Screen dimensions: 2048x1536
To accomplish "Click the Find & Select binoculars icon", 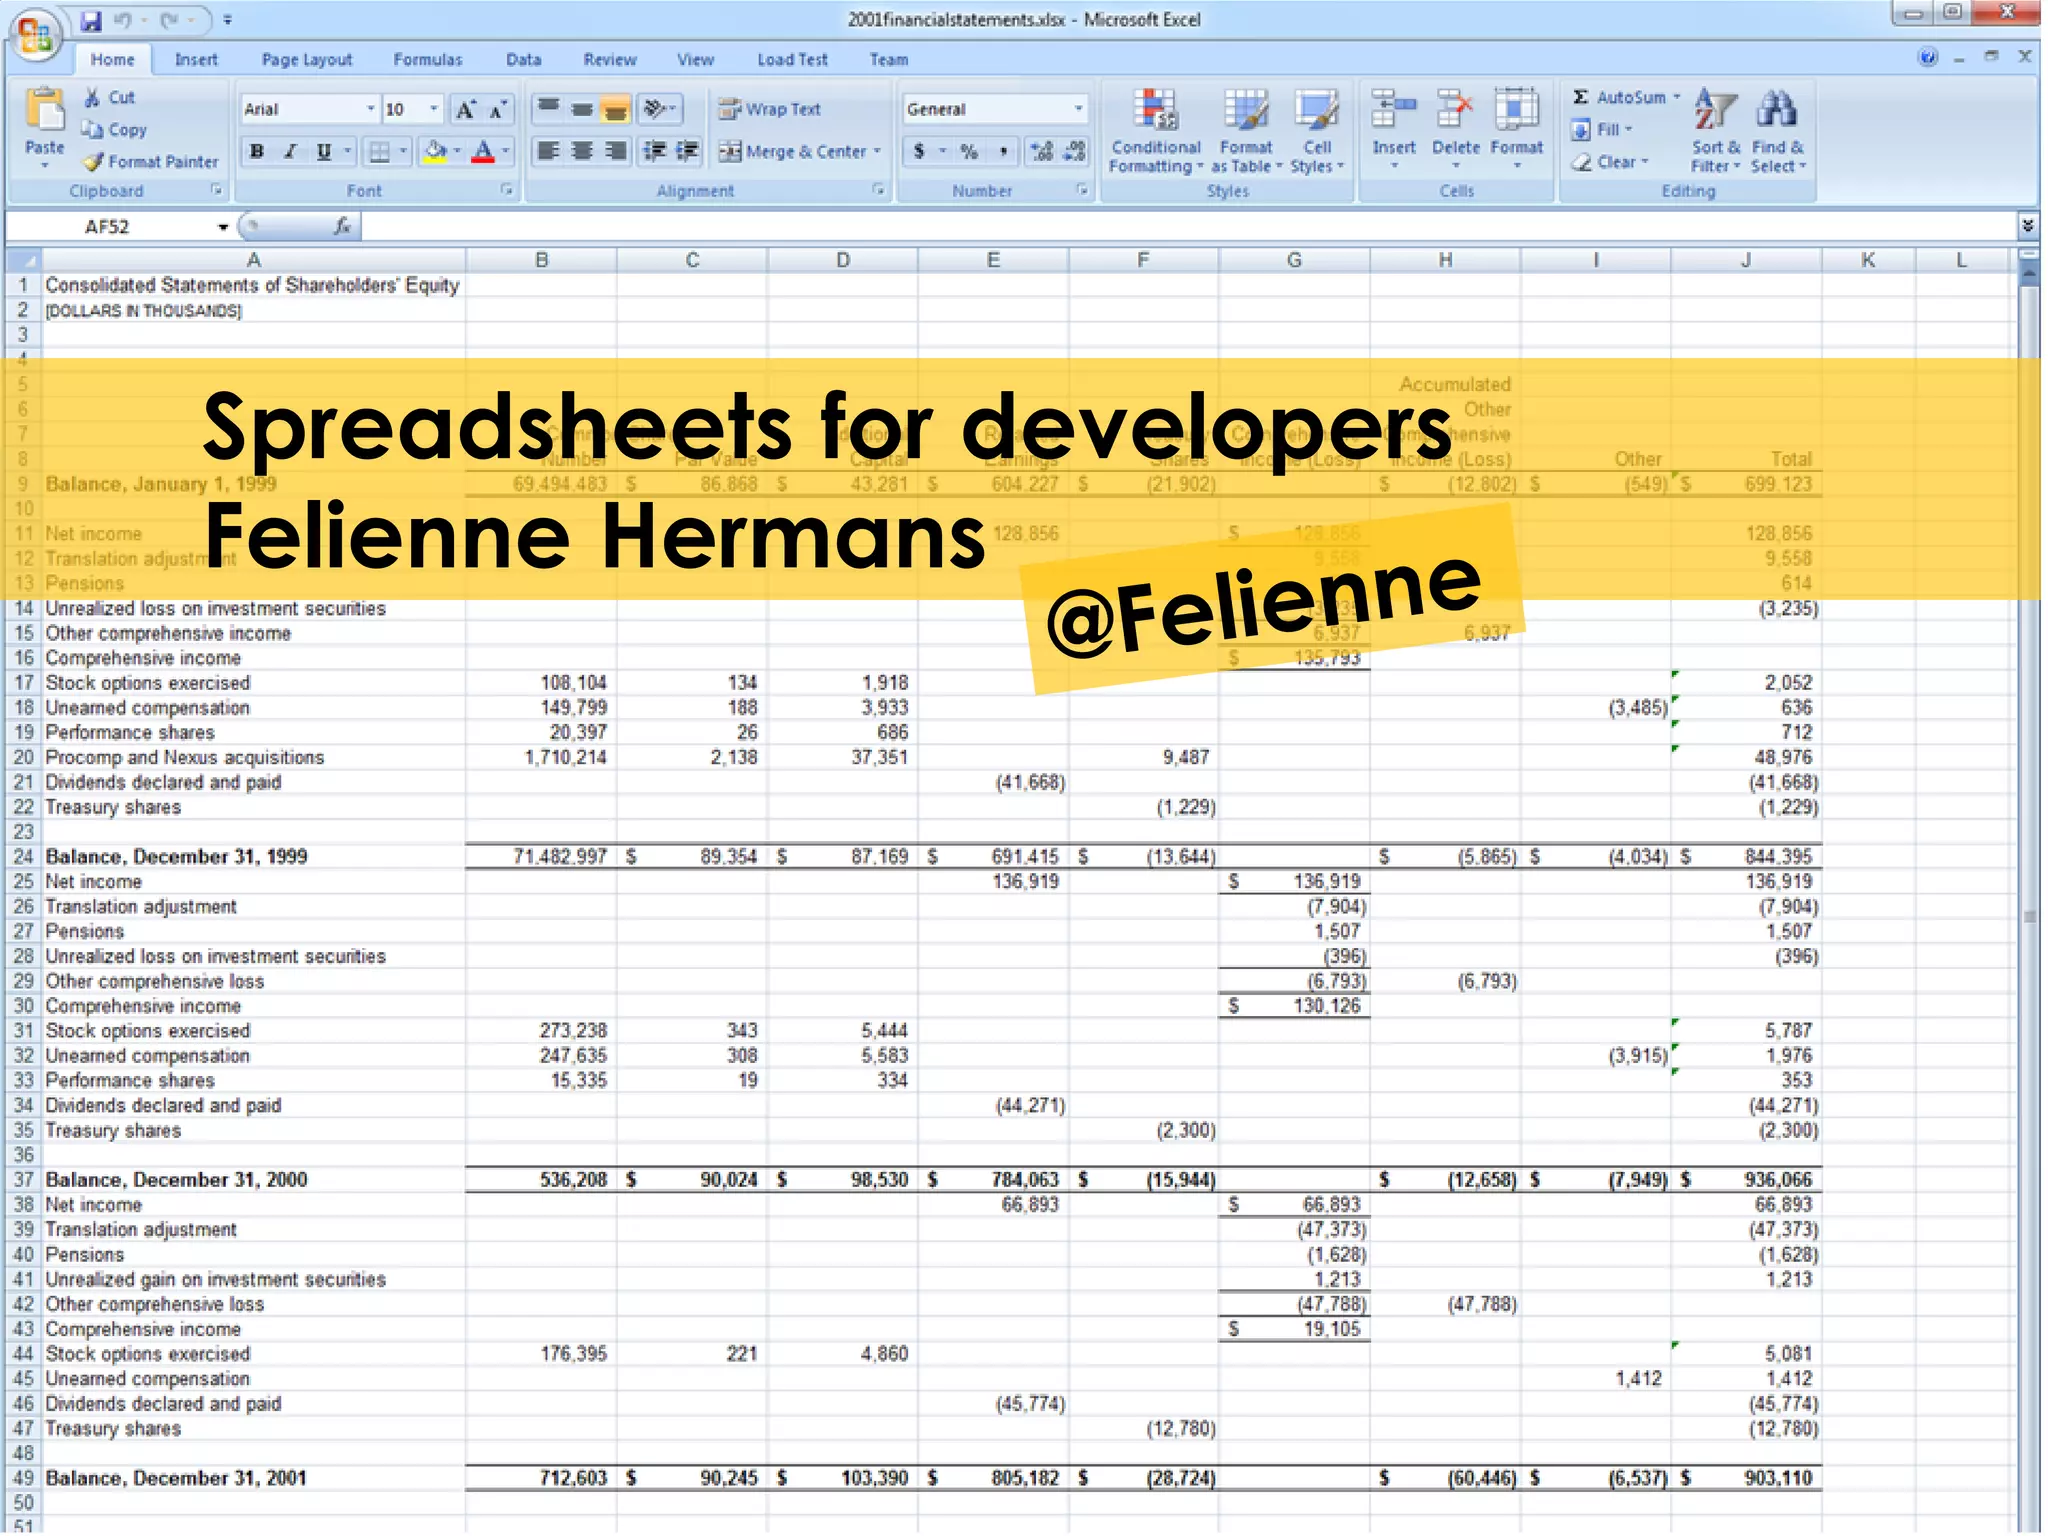I will pyautogui.click(x=1777, y=110).
